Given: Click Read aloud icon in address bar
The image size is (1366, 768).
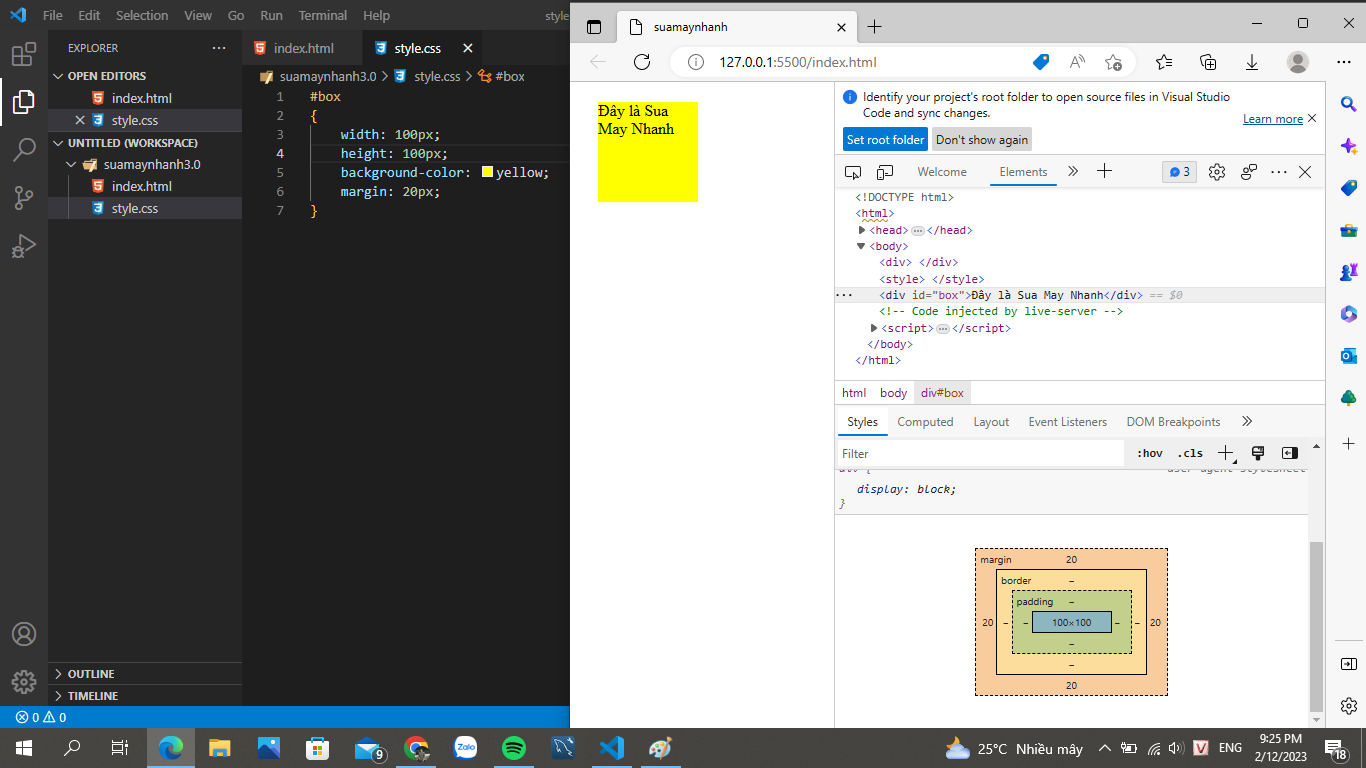Looking at the screenshot, I should click(x=1077, y=62).
